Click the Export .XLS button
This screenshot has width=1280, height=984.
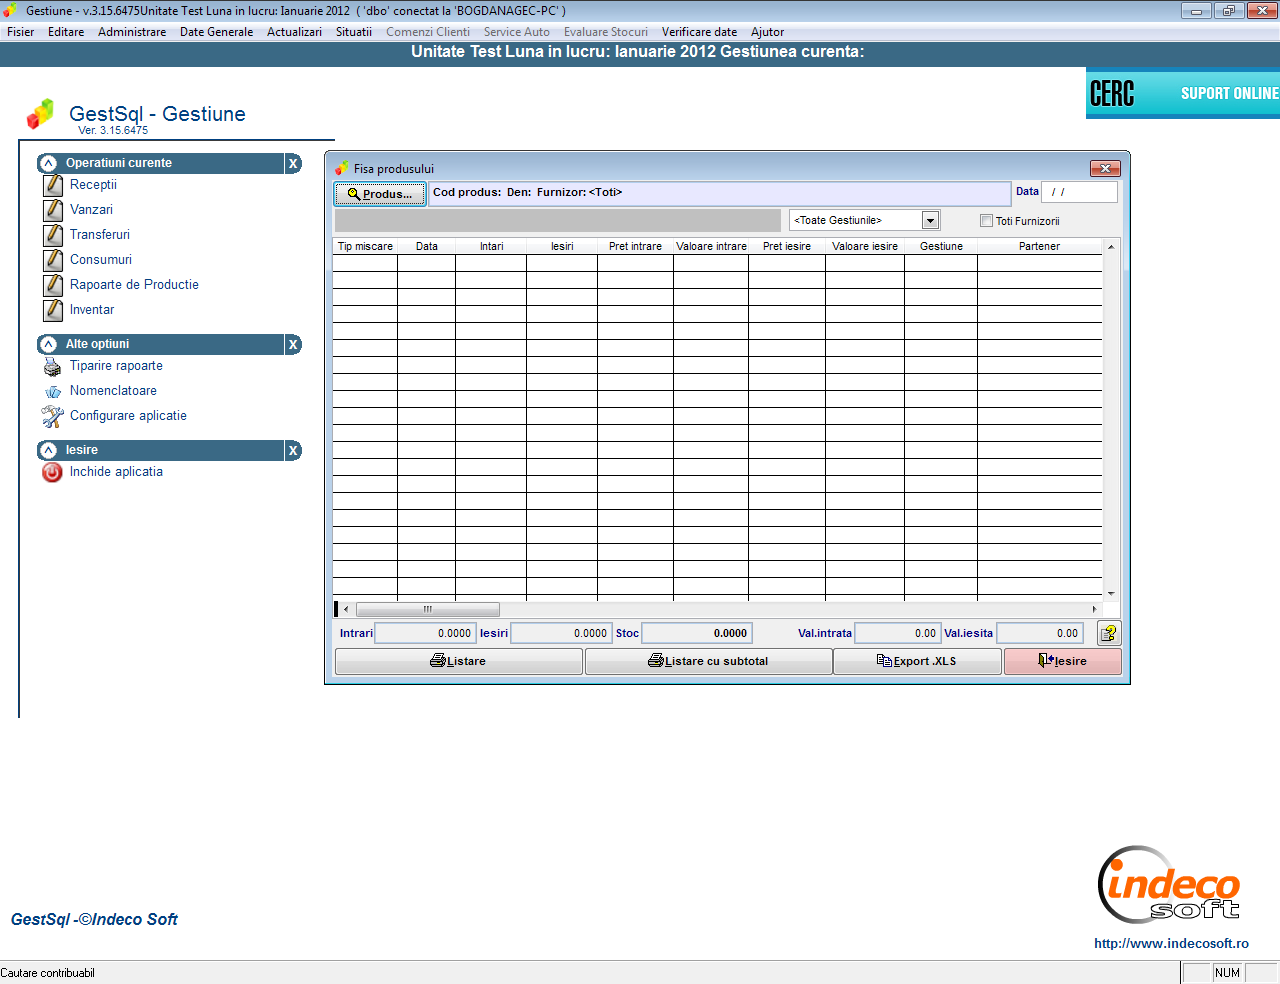click(916, 661)
